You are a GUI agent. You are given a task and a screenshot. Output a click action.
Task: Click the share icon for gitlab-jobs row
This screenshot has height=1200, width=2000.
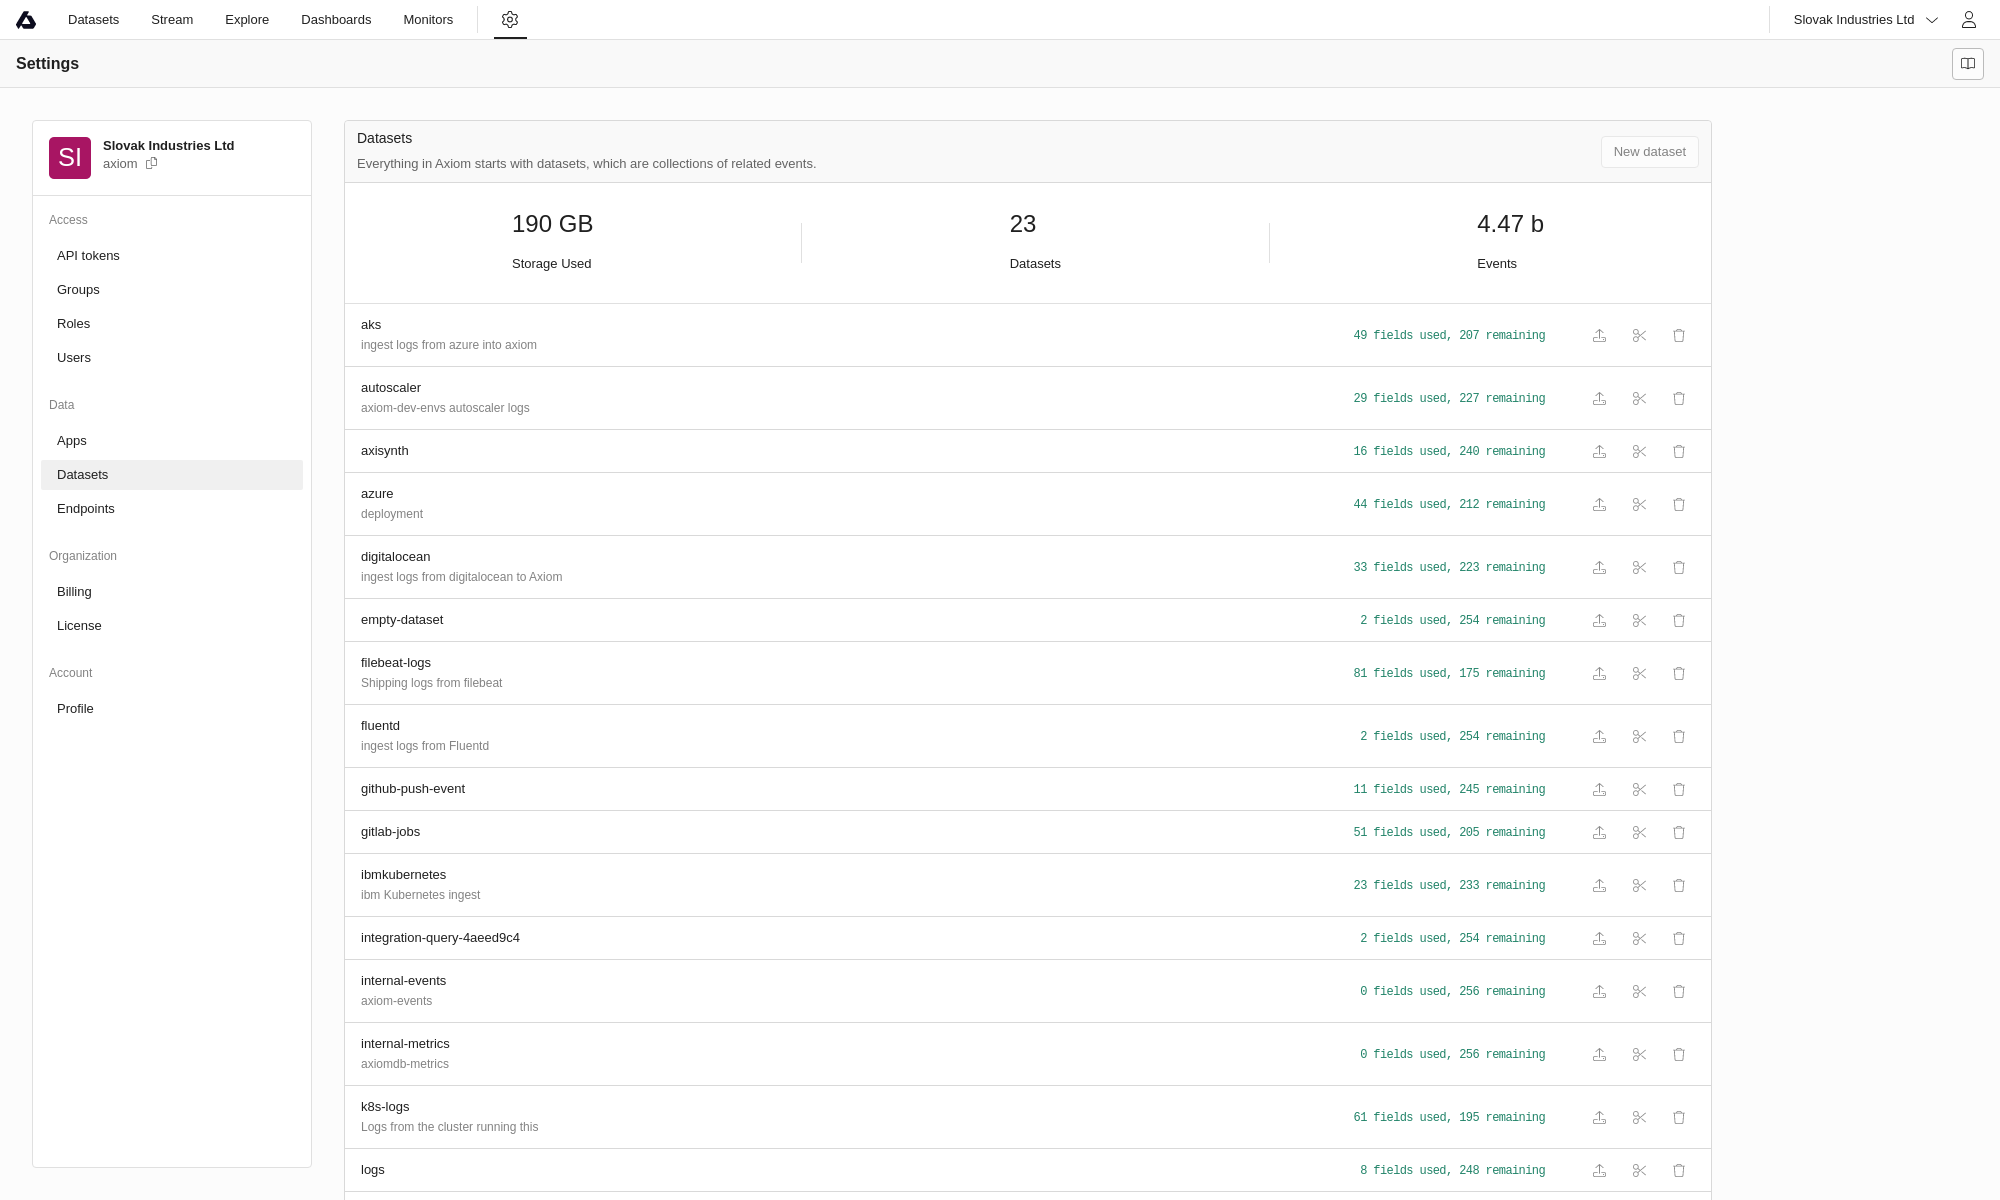point(1599,833)
